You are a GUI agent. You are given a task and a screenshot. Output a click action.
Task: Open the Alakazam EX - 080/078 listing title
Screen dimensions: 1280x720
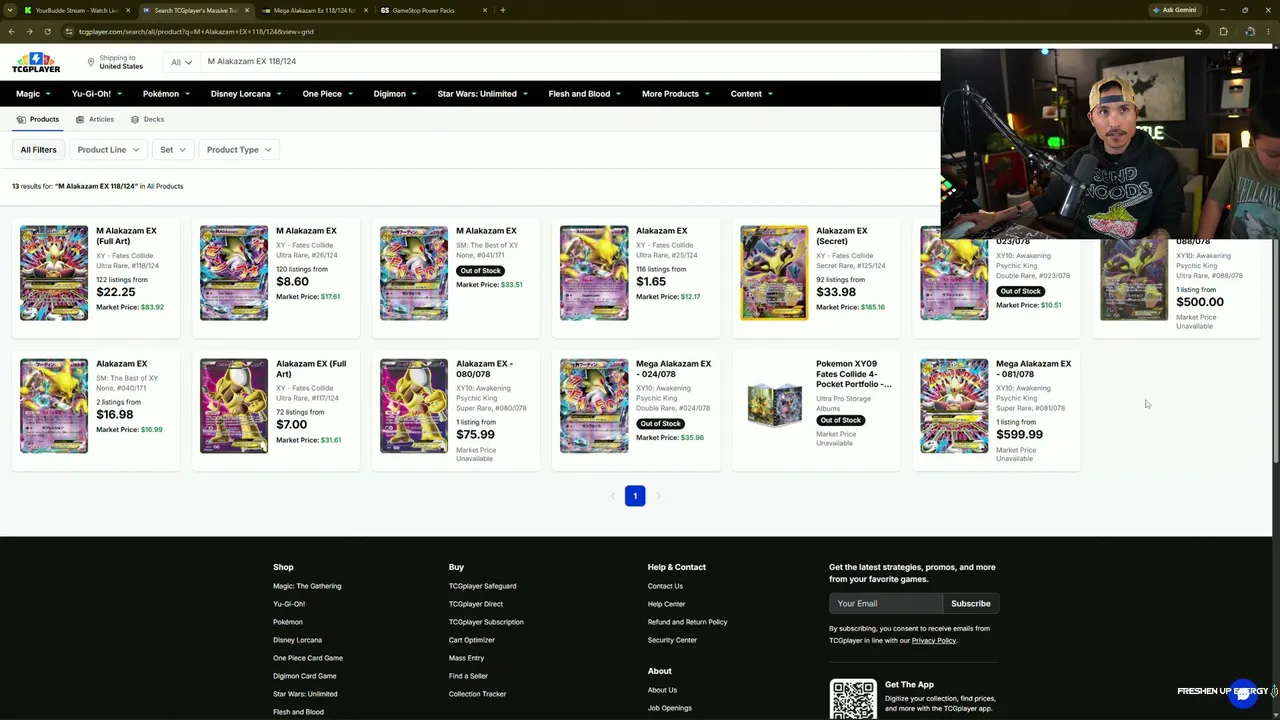(484, 369)
